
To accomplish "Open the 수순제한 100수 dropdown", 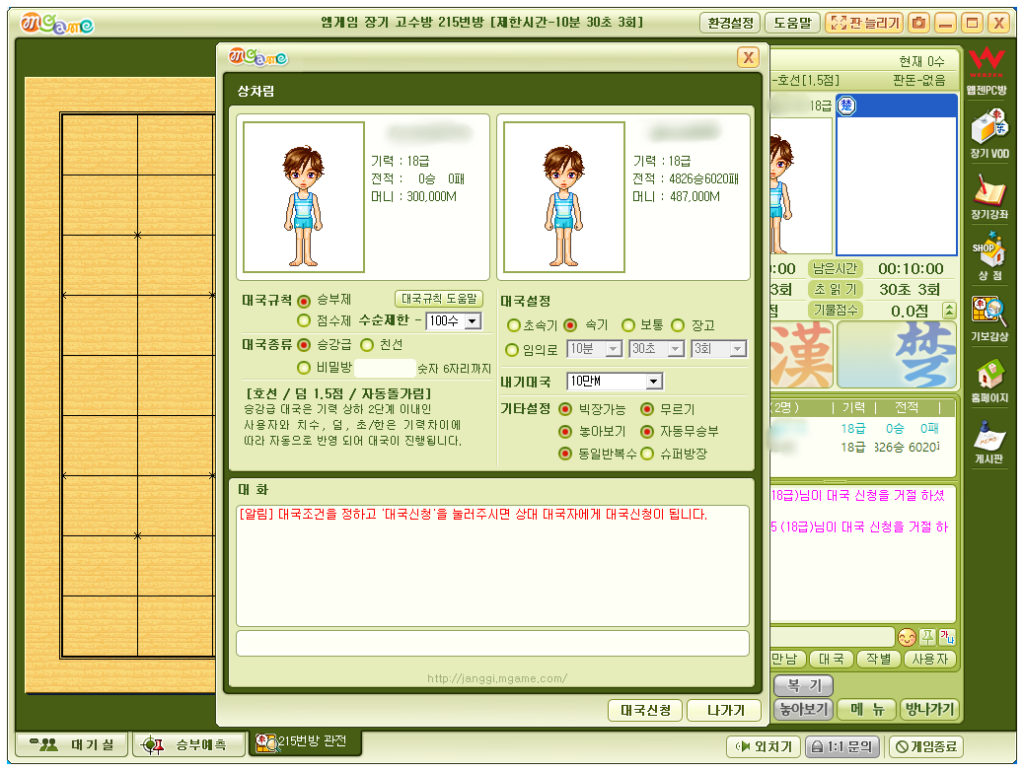I will 454,321.
